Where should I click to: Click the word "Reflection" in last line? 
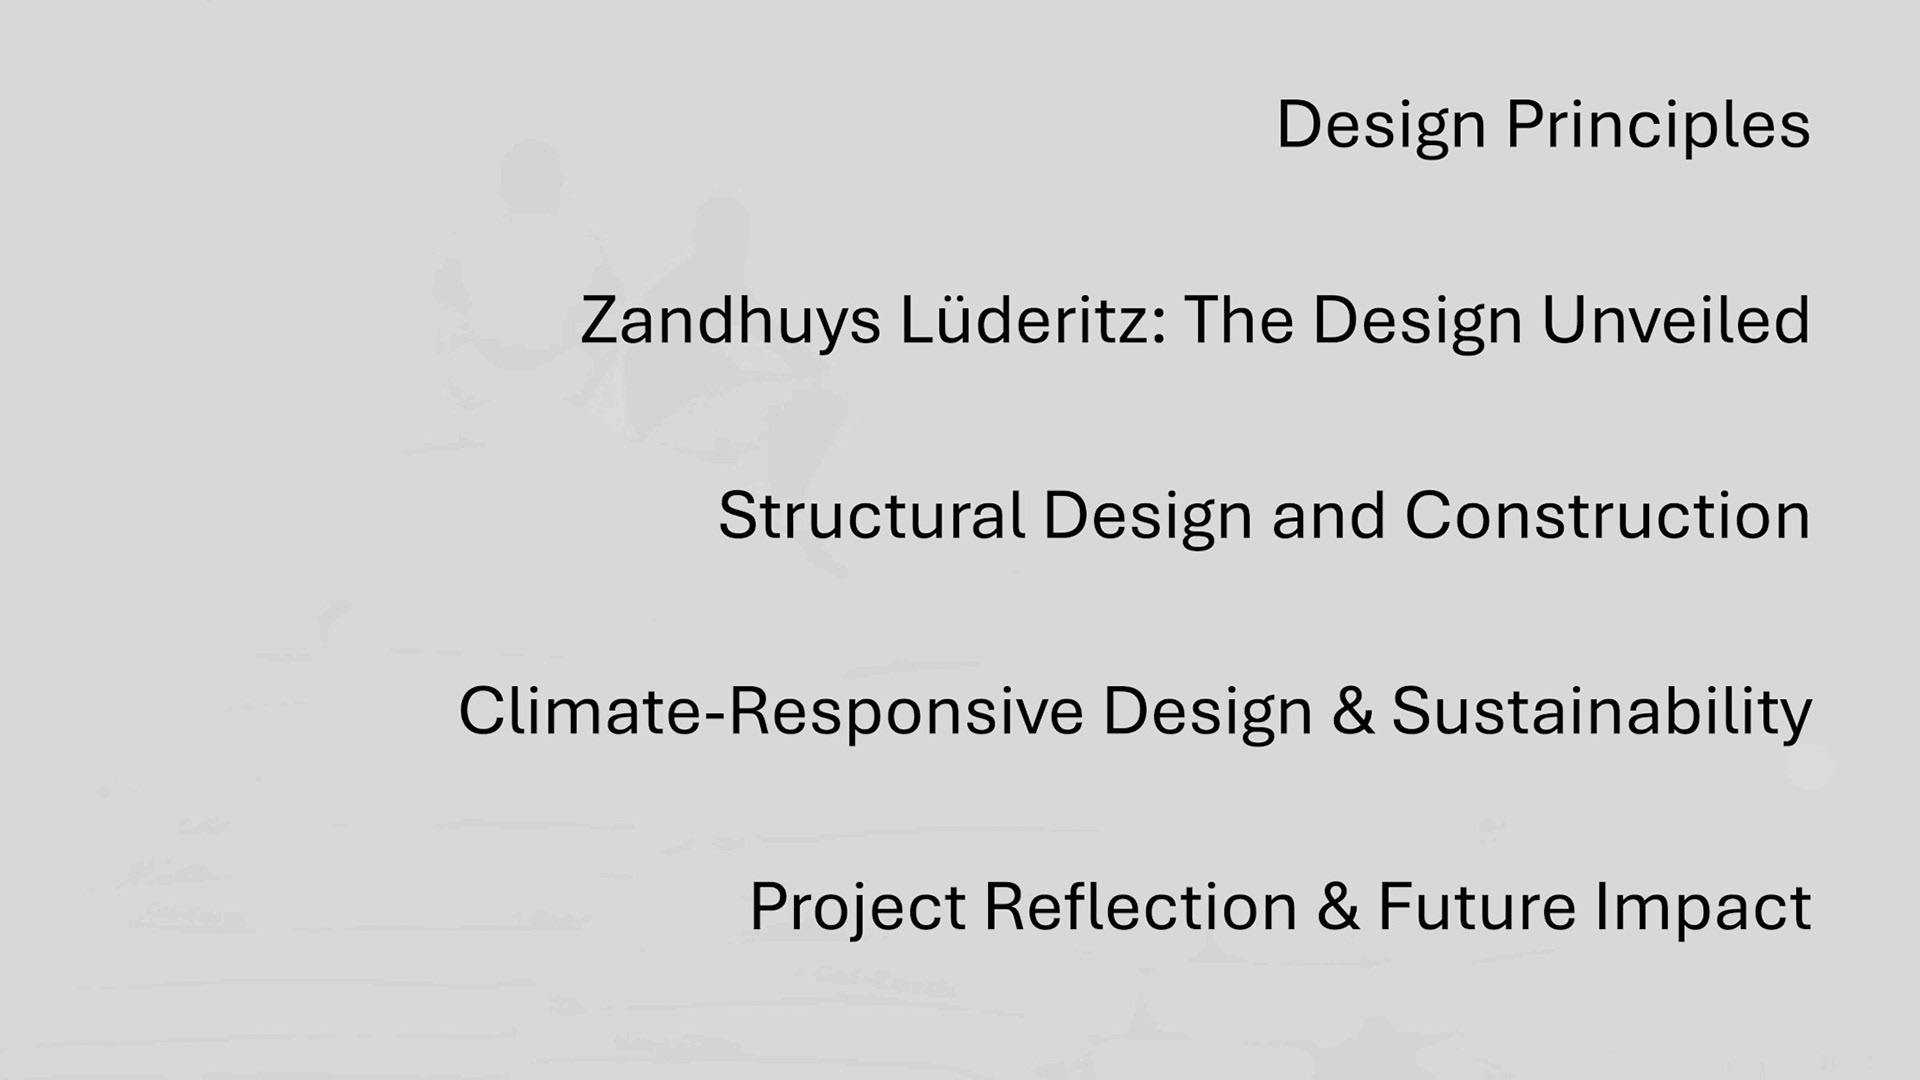coord(1140,907)
